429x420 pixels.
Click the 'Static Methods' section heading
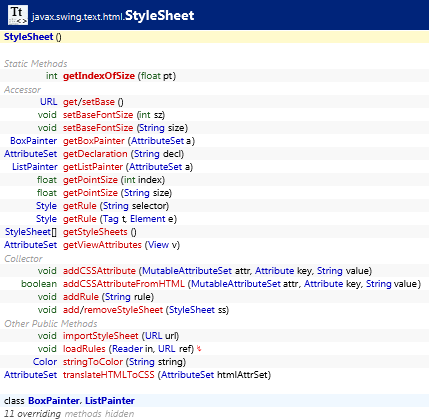(x=35, y=63)
